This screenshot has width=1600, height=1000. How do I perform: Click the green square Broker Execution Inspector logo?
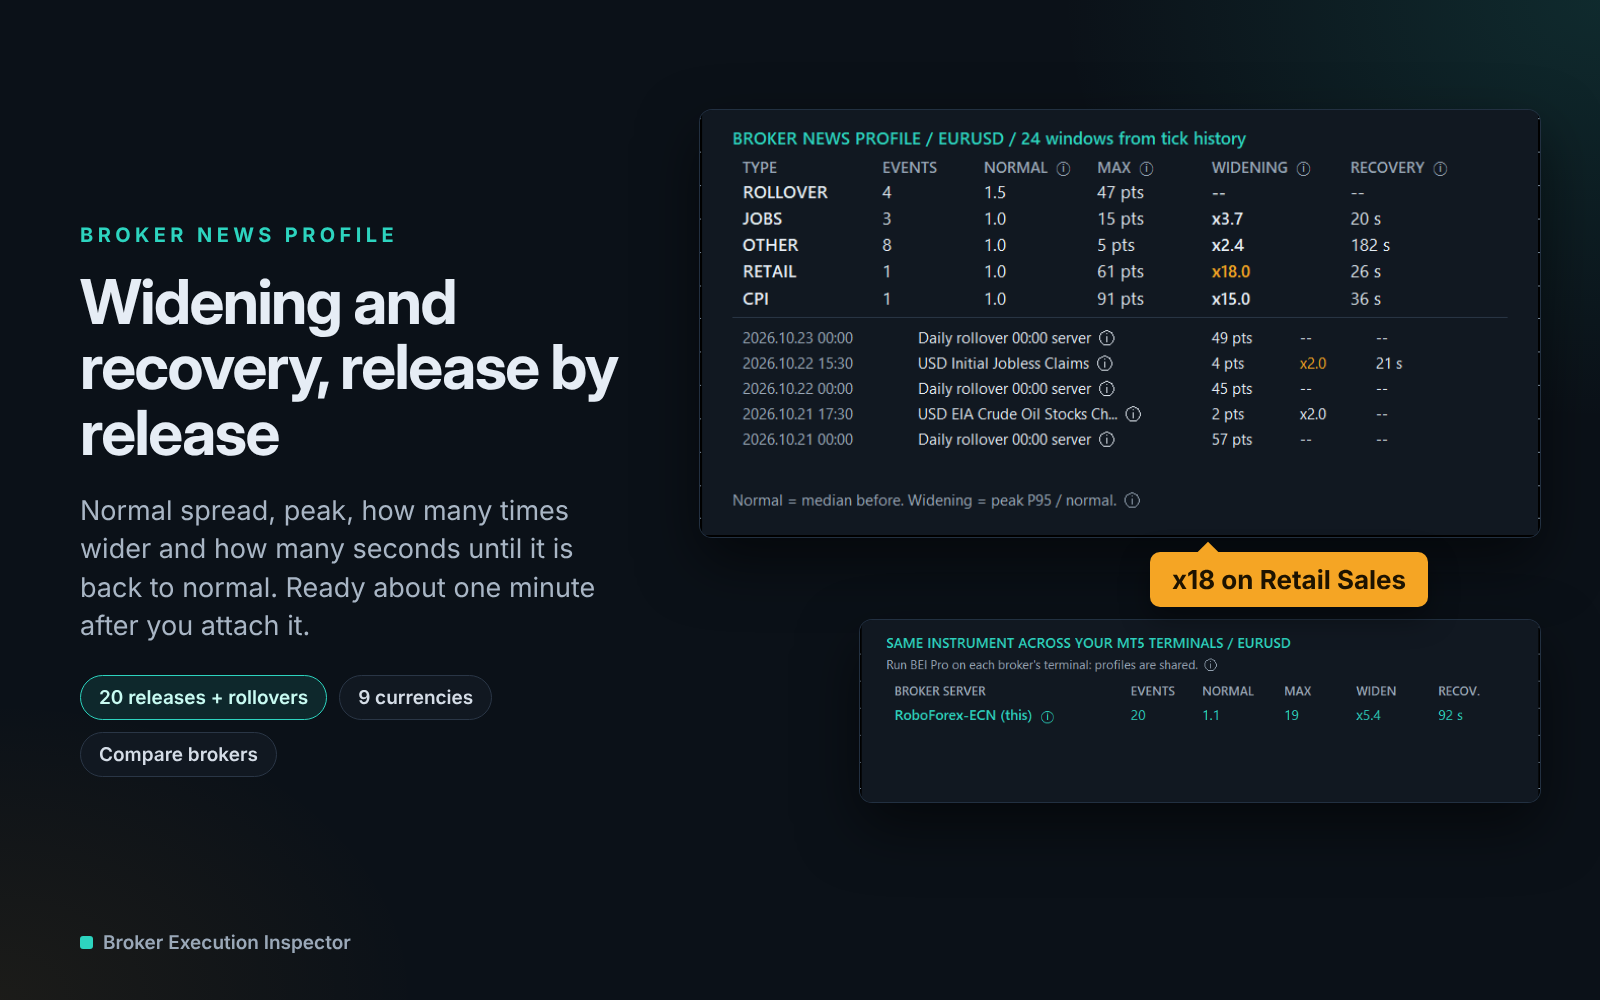pyautogui.click(x=86, y=942)
